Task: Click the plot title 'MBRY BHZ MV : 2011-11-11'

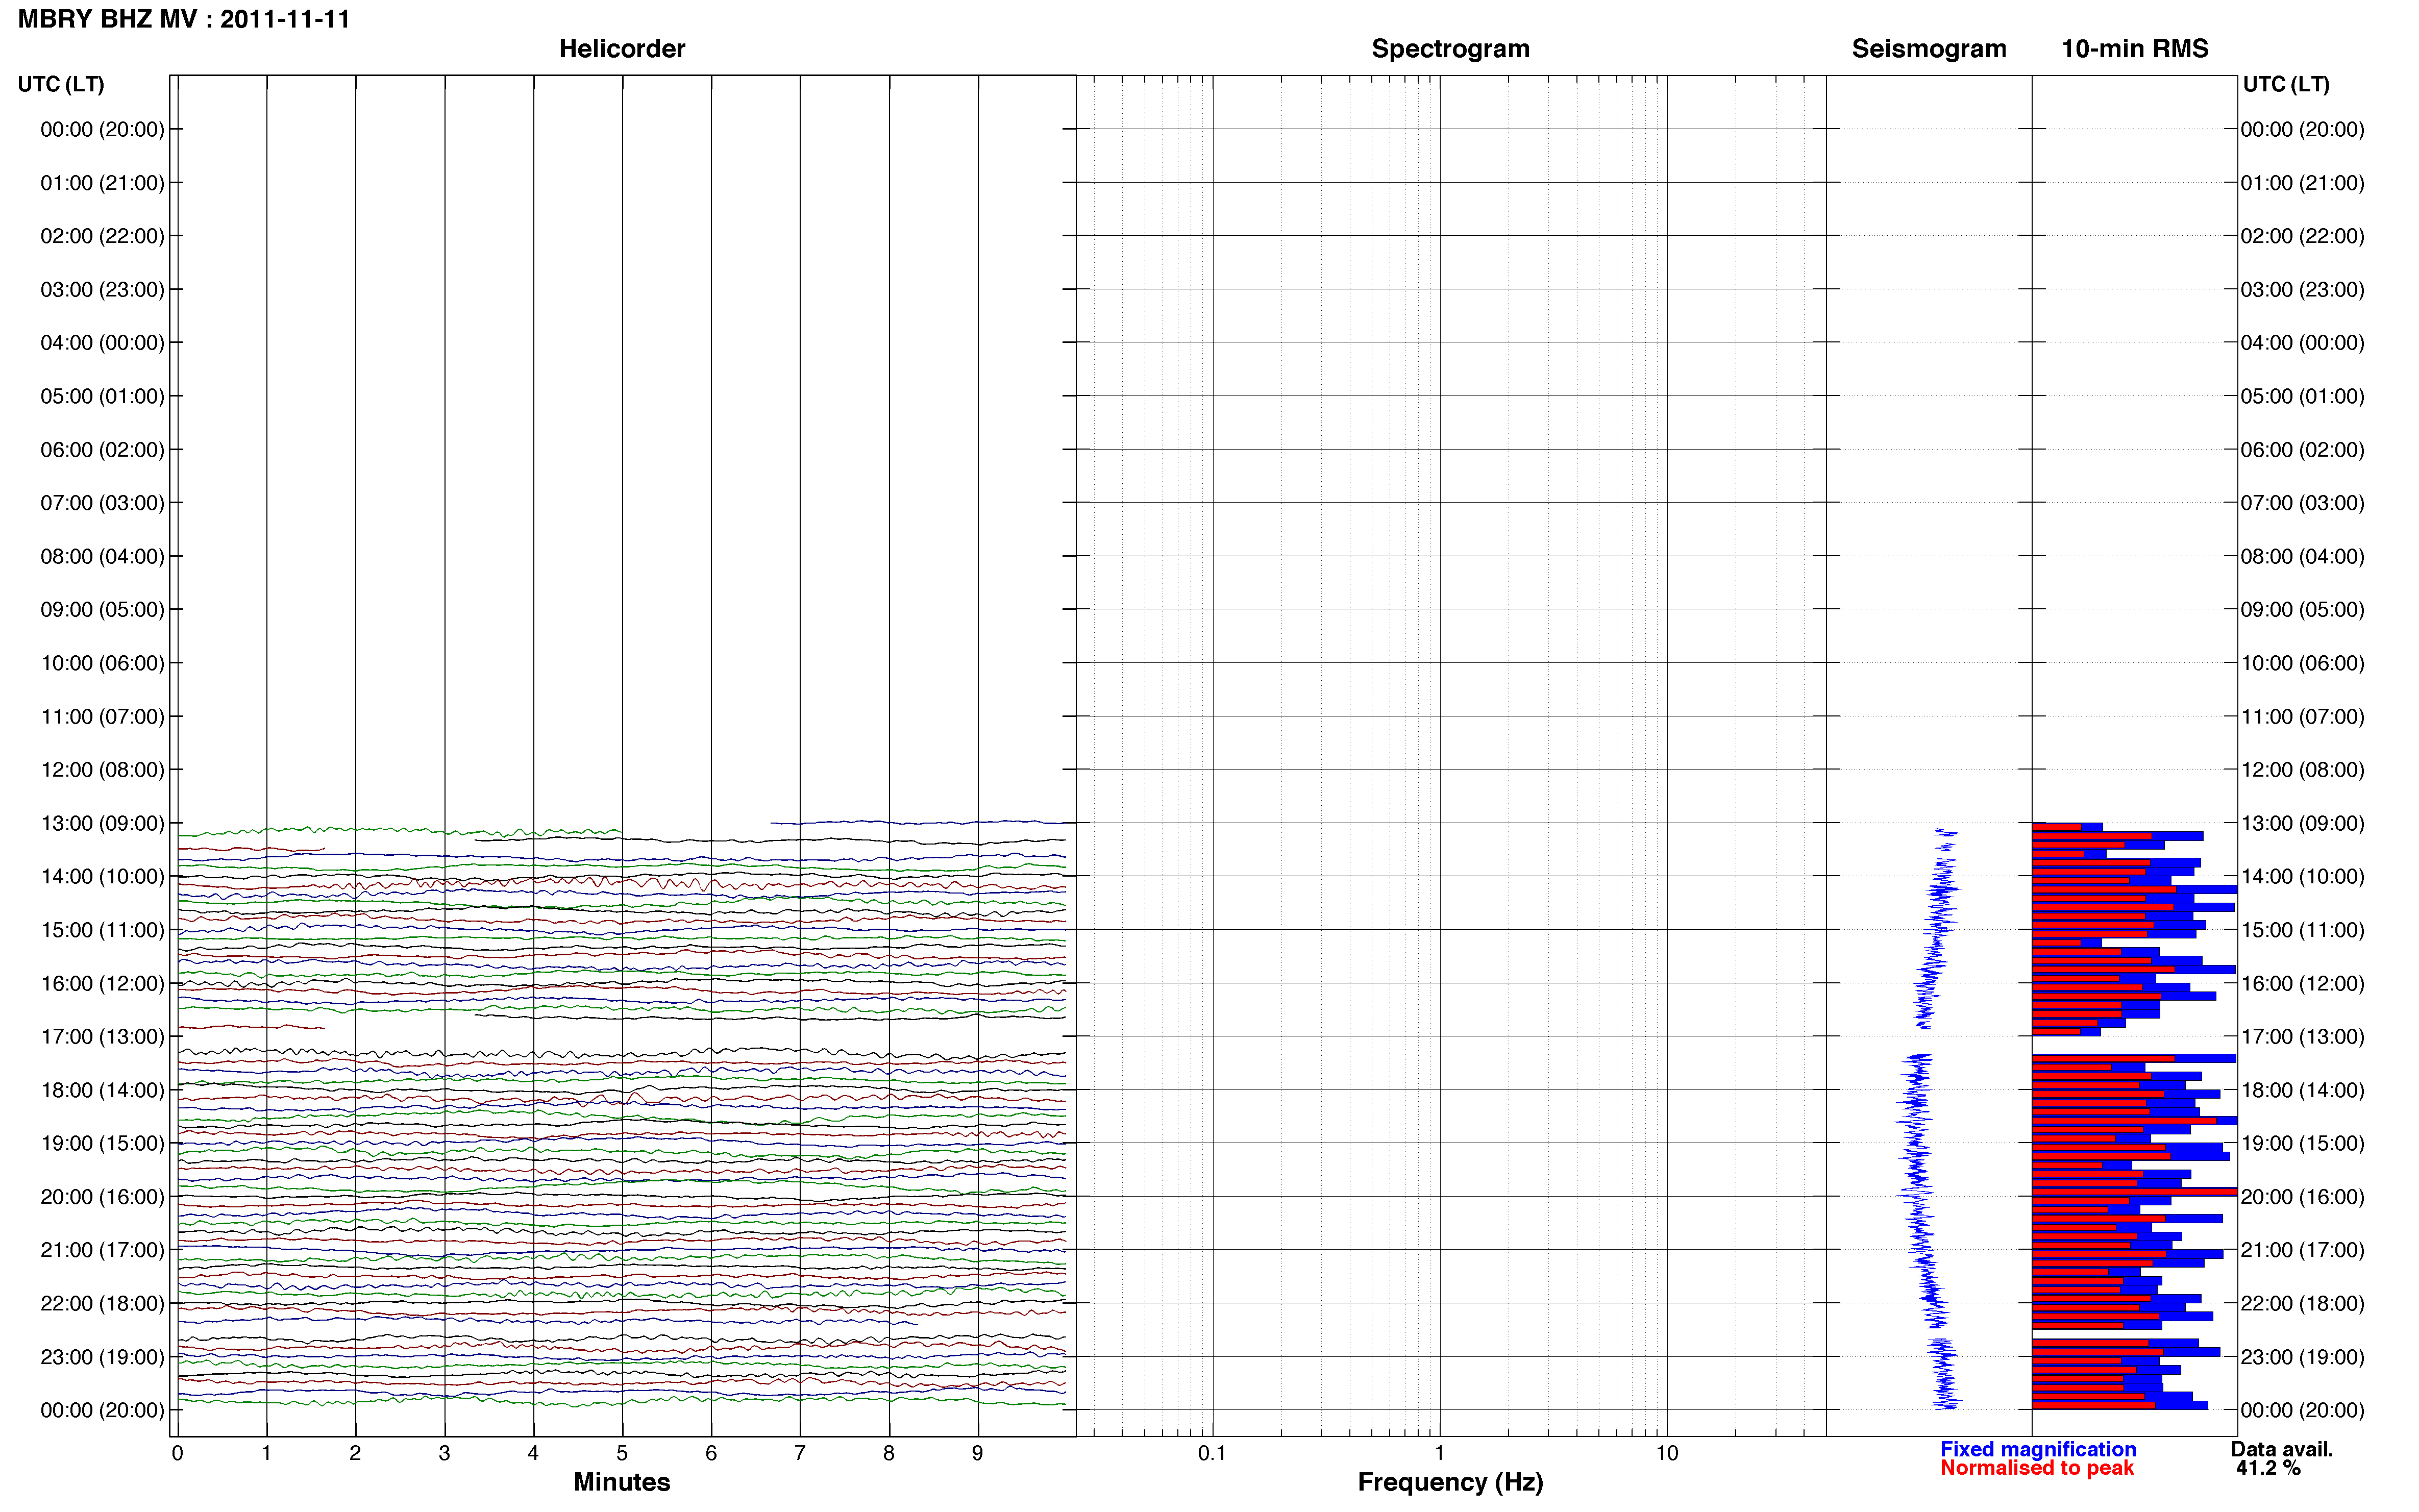Action: [x=184, y=19]
